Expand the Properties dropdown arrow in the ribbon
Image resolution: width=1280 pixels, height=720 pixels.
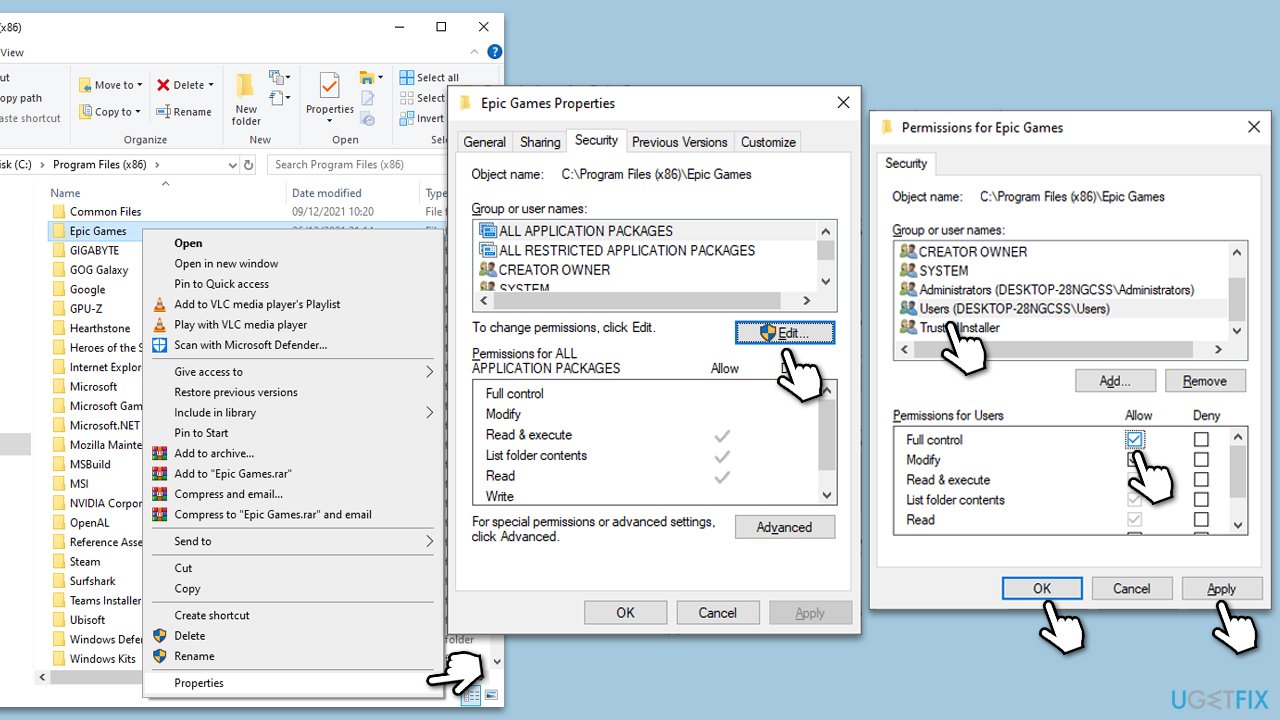(x=329, y=122)
